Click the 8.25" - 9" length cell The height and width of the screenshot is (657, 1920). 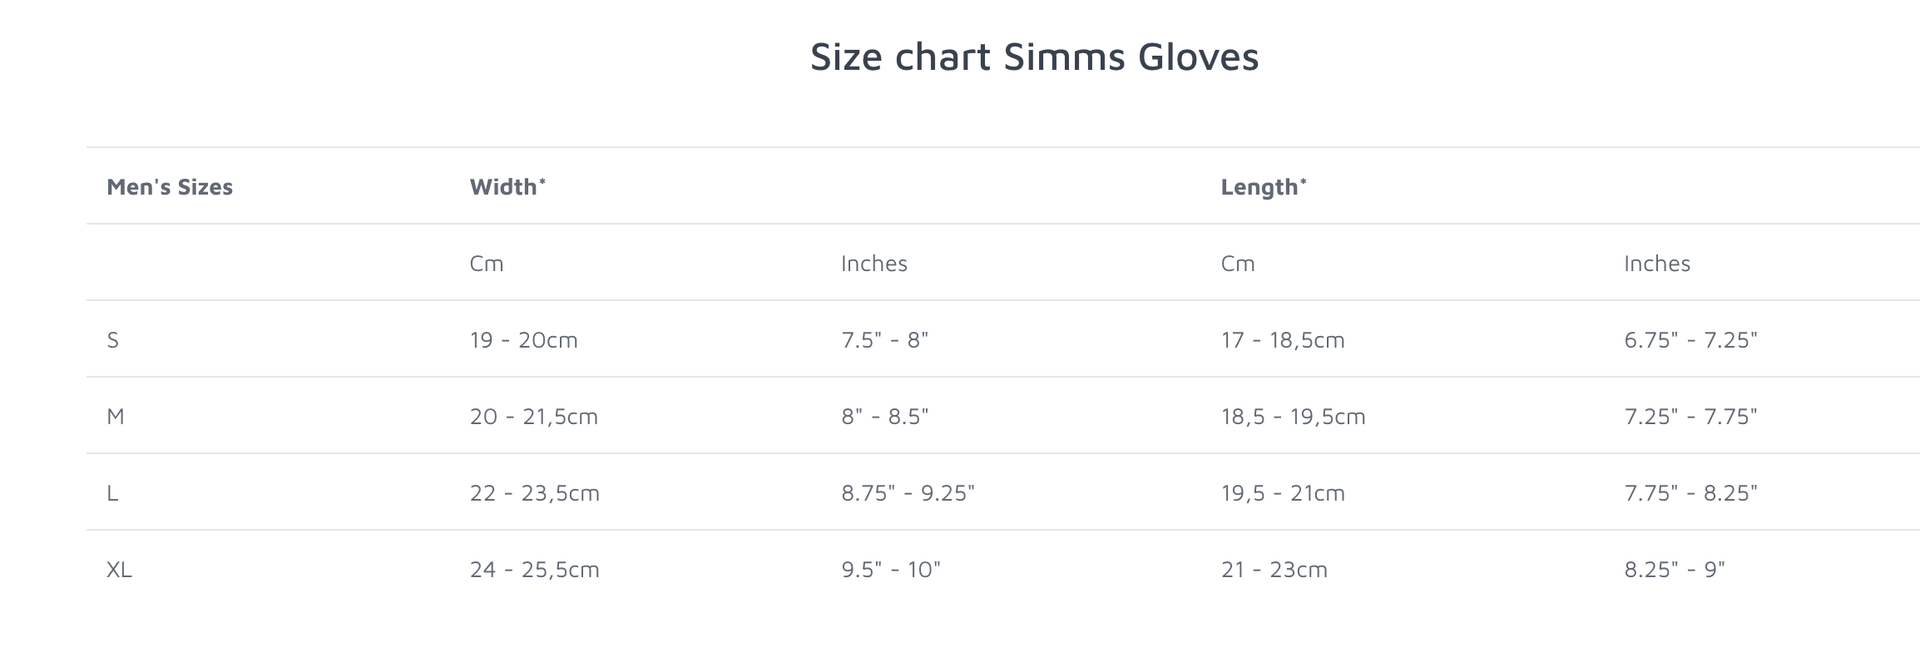pyautogui.click(x=1675, y=569)
